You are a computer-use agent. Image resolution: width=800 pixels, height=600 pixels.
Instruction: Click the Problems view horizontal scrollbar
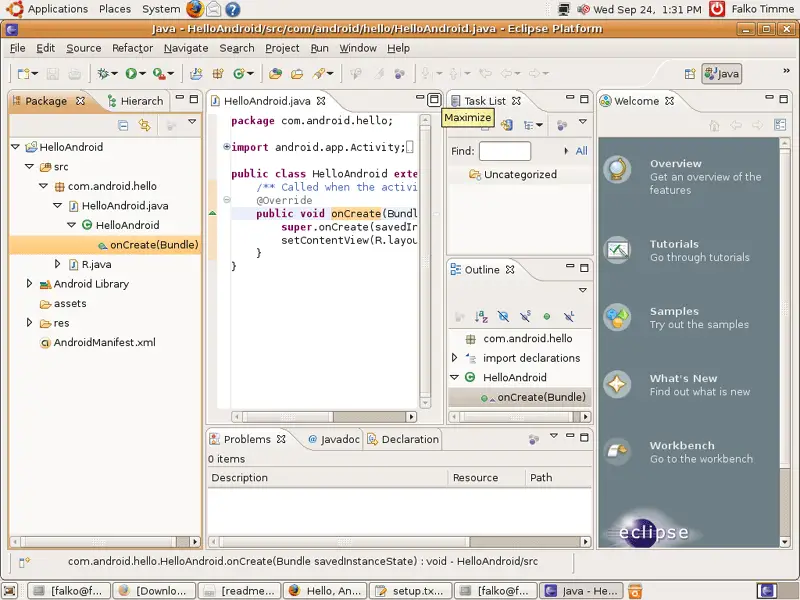click(x=399, y=542)
